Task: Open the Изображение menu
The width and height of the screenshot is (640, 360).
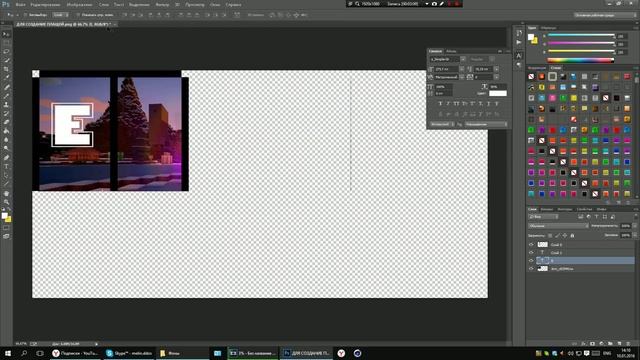Action: [79, 4]
